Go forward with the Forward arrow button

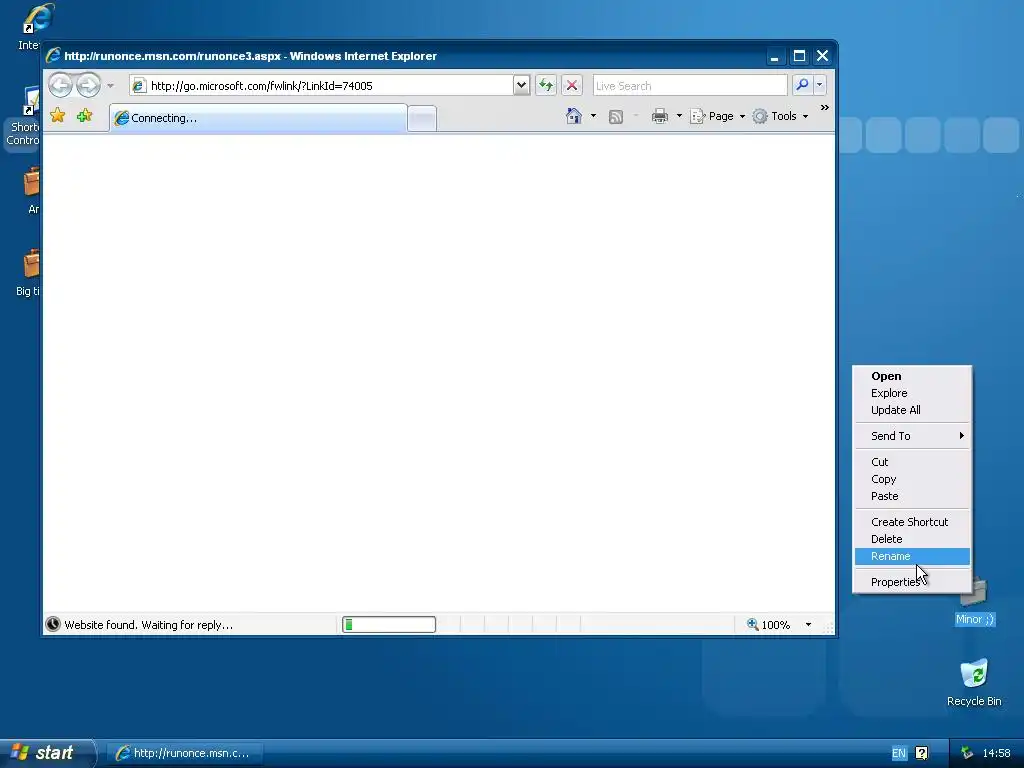(x=88, y=85)
